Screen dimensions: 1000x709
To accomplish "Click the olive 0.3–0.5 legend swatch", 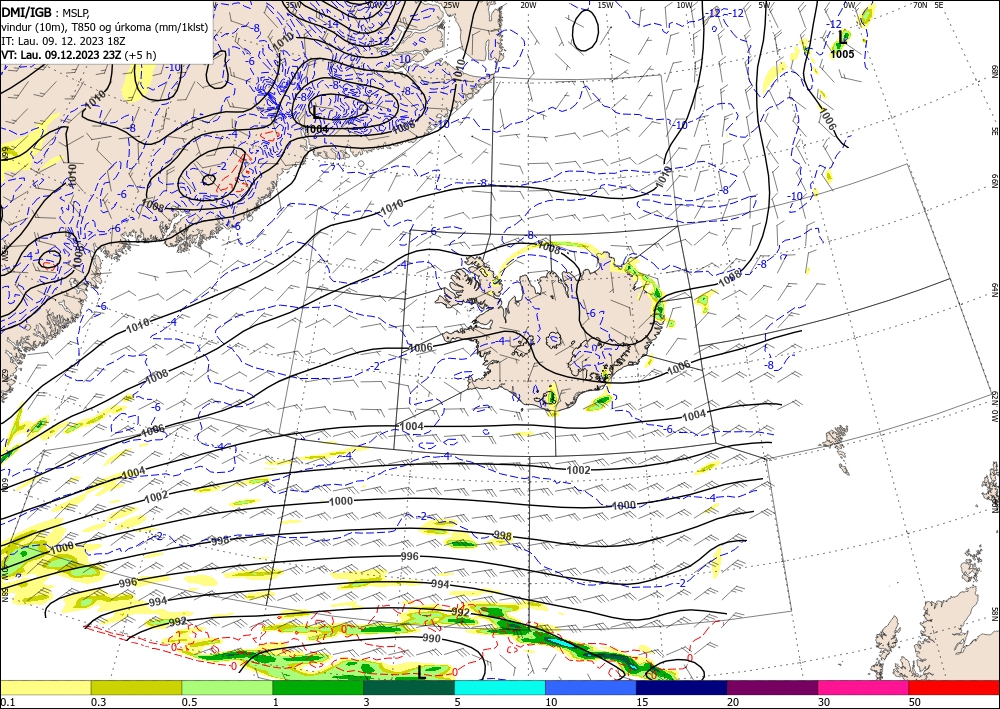I will (136, 687).
